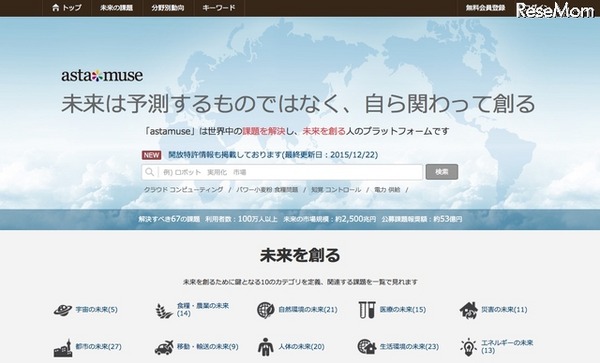Open キーワード menu item
600x363 pixels.
click(x=218, y=8)
